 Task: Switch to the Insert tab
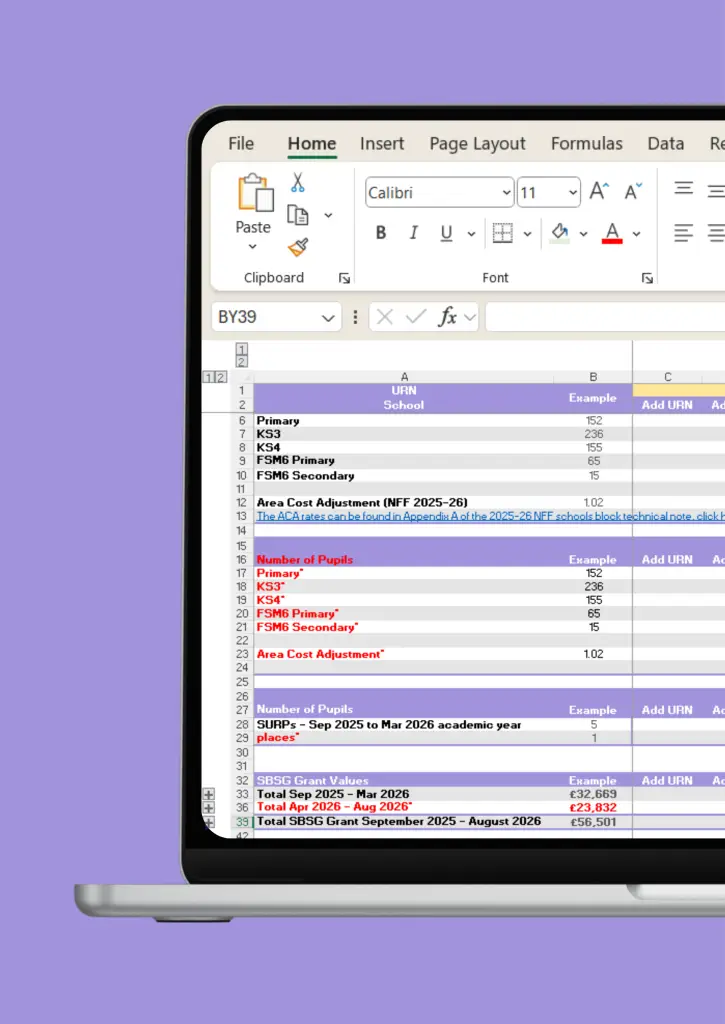[x=382, y=144]
